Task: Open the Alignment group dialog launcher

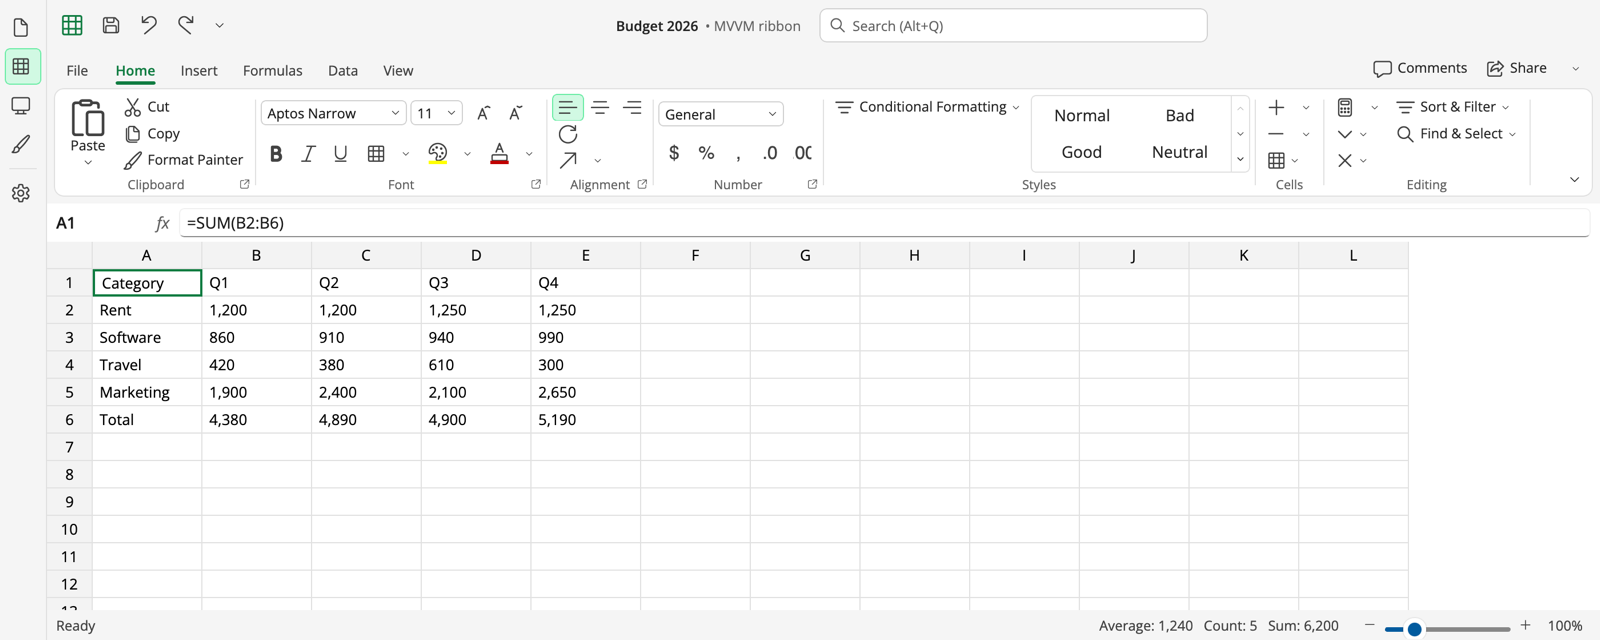Action: tap(642, 184)
